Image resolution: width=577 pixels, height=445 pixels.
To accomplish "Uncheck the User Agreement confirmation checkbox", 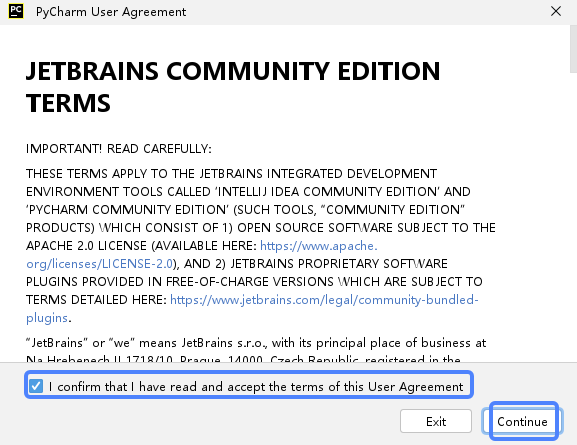I will (36, 386).
